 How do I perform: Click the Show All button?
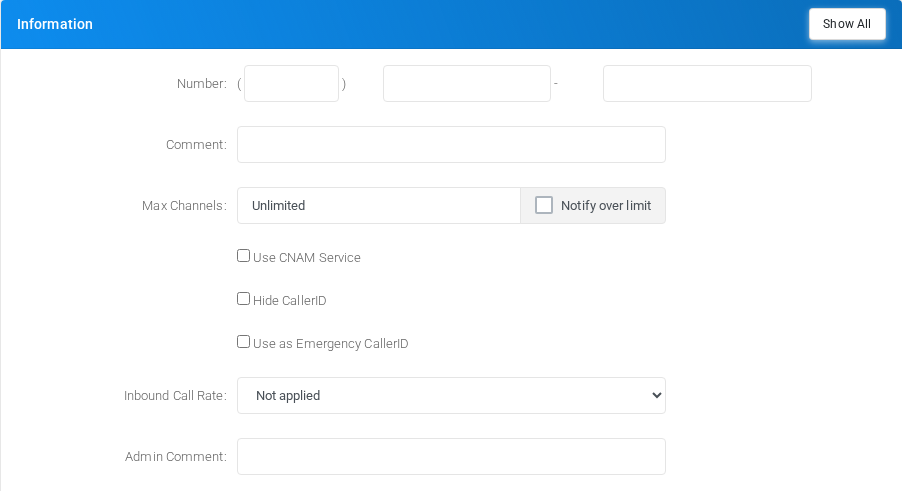click(x=847, y=24)
